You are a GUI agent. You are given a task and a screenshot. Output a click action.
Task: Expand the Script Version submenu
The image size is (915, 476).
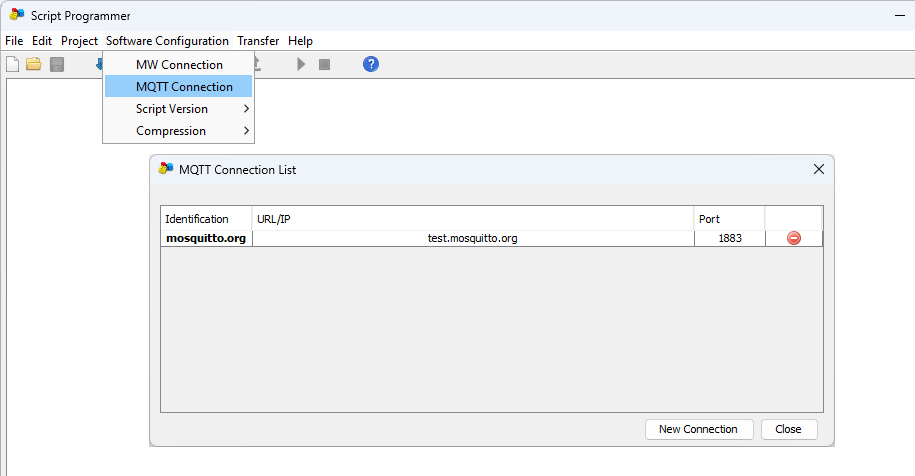178,109
